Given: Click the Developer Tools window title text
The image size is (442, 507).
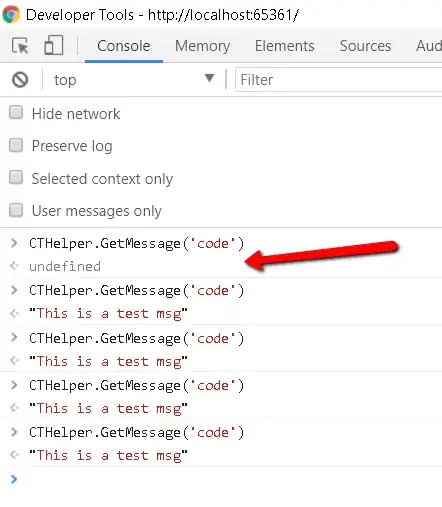Looking at the screenshot, I should 162,15.
